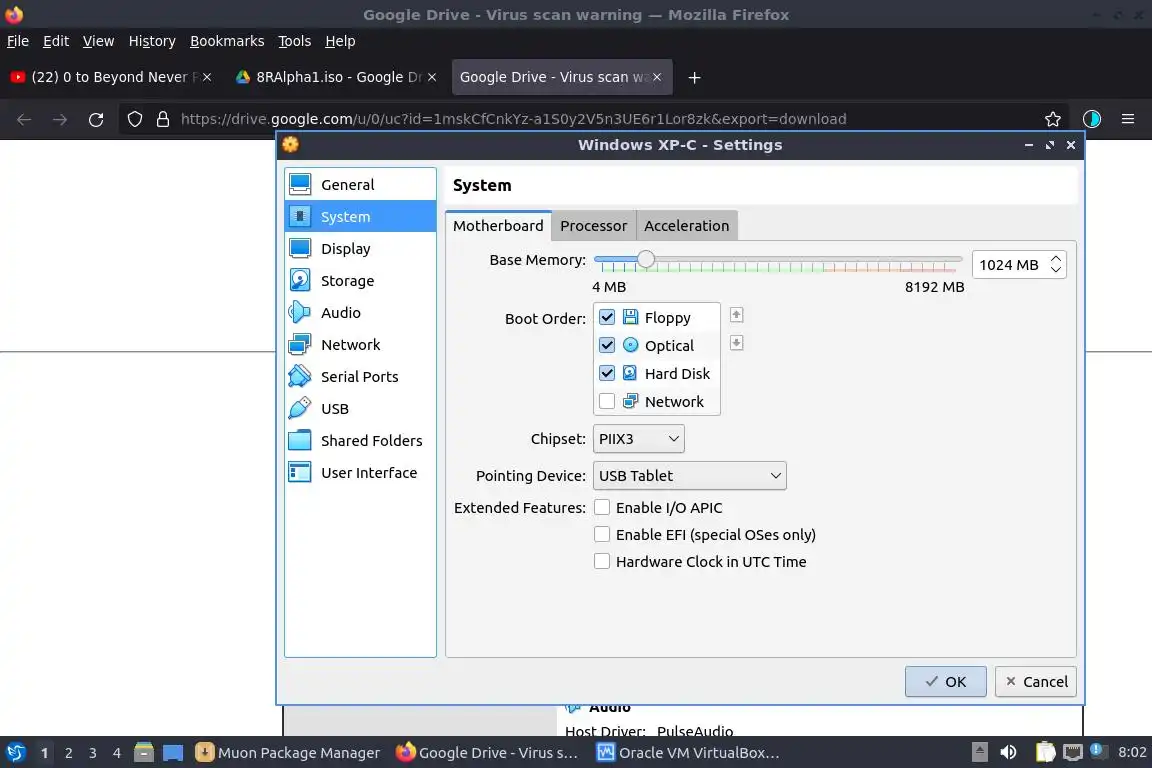Image resolution: width=1152 pixels, height=768 pixels.
Task: Open the Tools menu
Action: tap(295, 41)
